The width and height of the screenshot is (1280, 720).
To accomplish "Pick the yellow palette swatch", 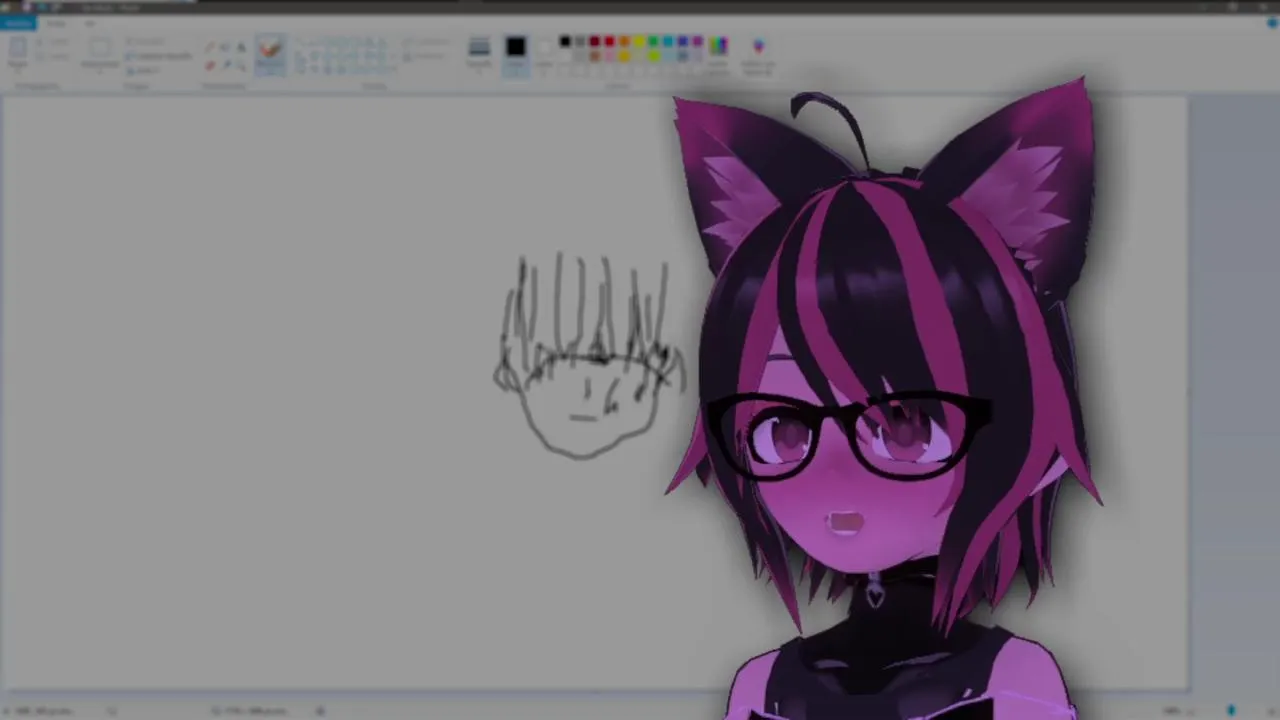I will pos(638,41).
